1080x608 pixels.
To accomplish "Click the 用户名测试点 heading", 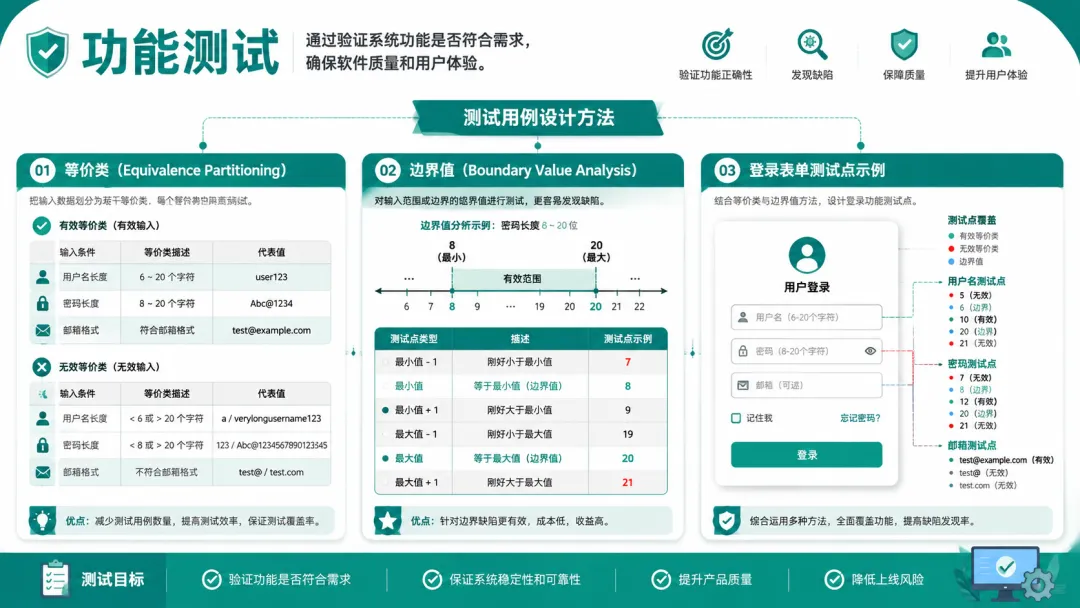I will click(976, 281).
